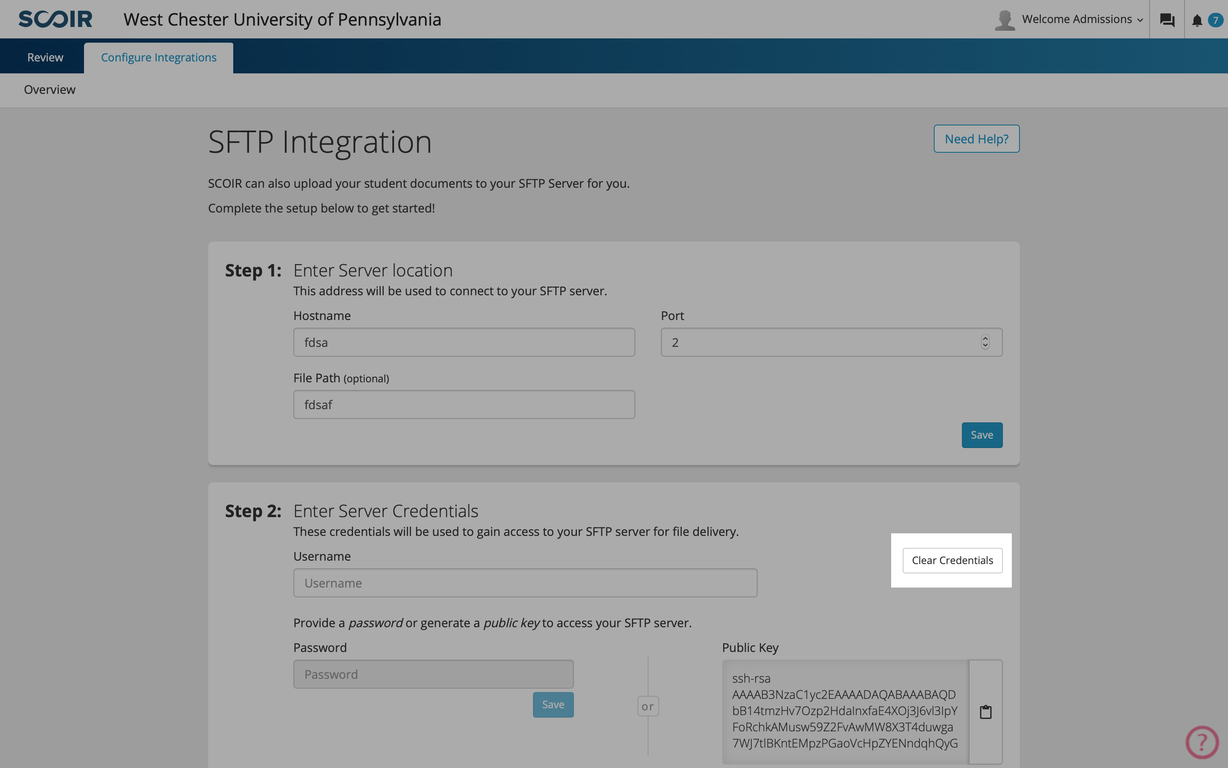This screenshot has height=768, width=1228.
Task: Focus the File Path input field
Action: point(464,404)
